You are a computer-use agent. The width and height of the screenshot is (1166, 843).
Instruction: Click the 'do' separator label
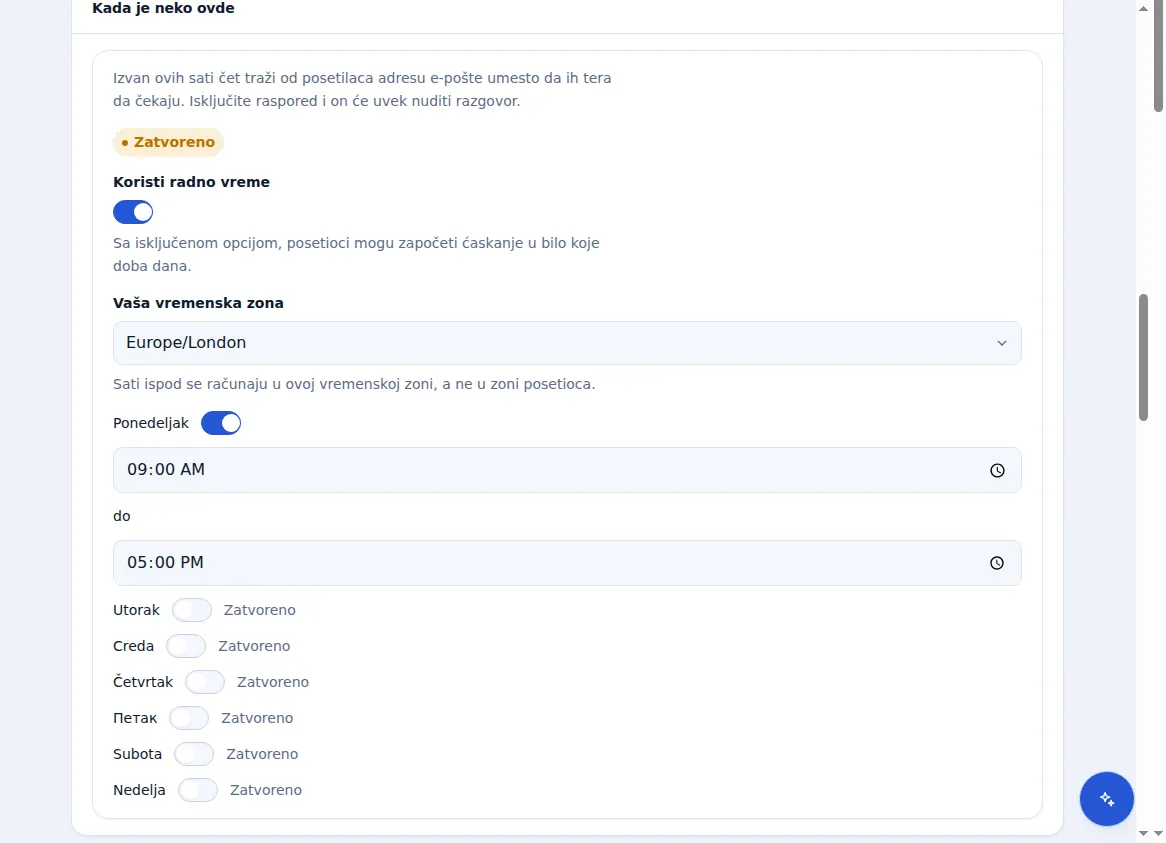tap(121, 516)
